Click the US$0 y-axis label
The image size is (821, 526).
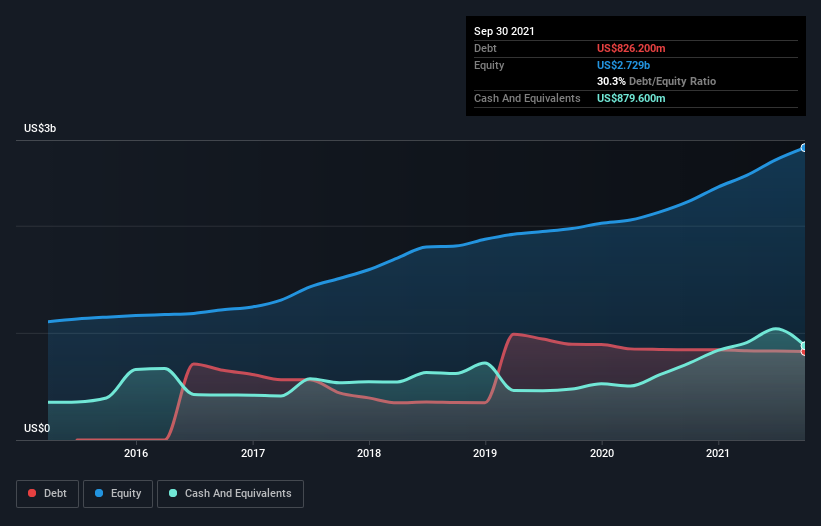(37, 428)
